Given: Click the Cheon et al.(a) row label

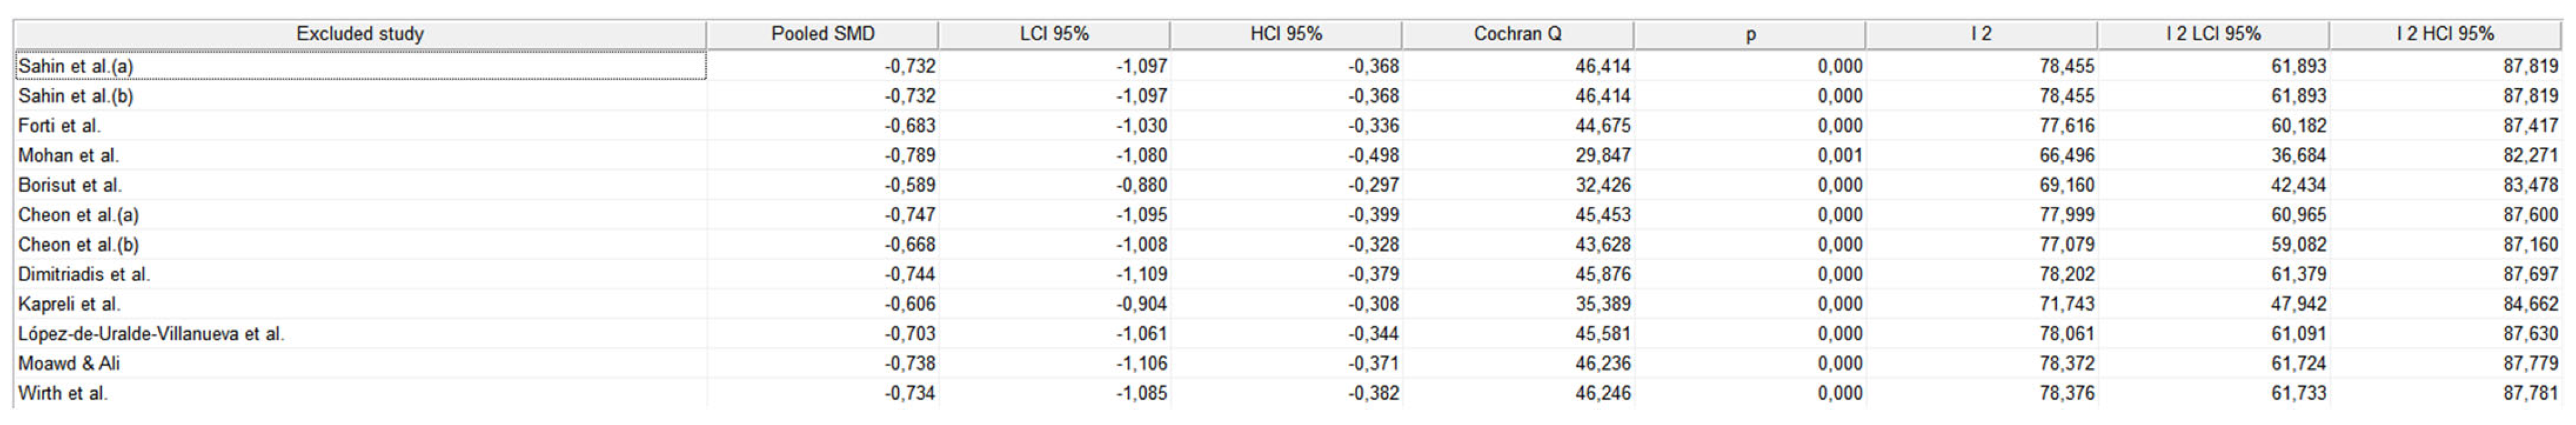Looking at the screenshot, I should (79, 215).
